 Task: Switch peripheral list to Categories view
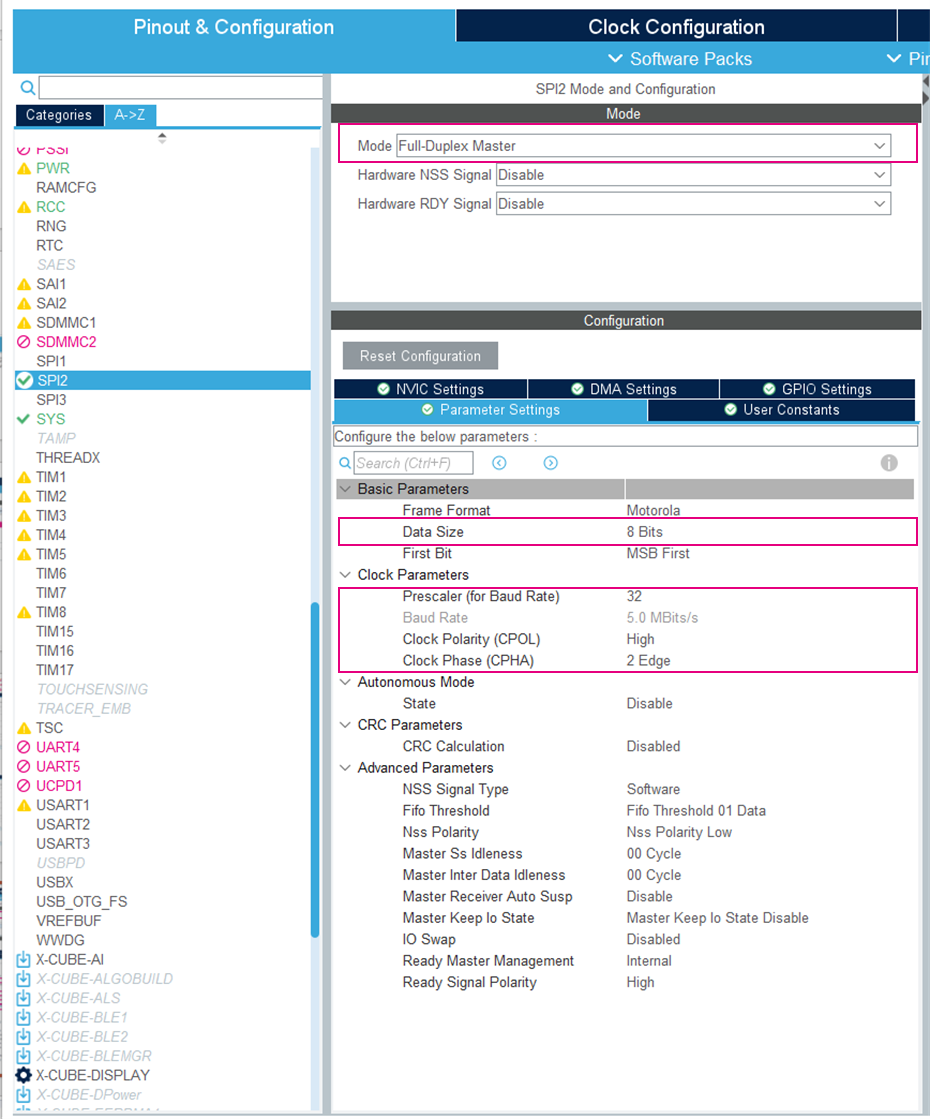(59, 115)
